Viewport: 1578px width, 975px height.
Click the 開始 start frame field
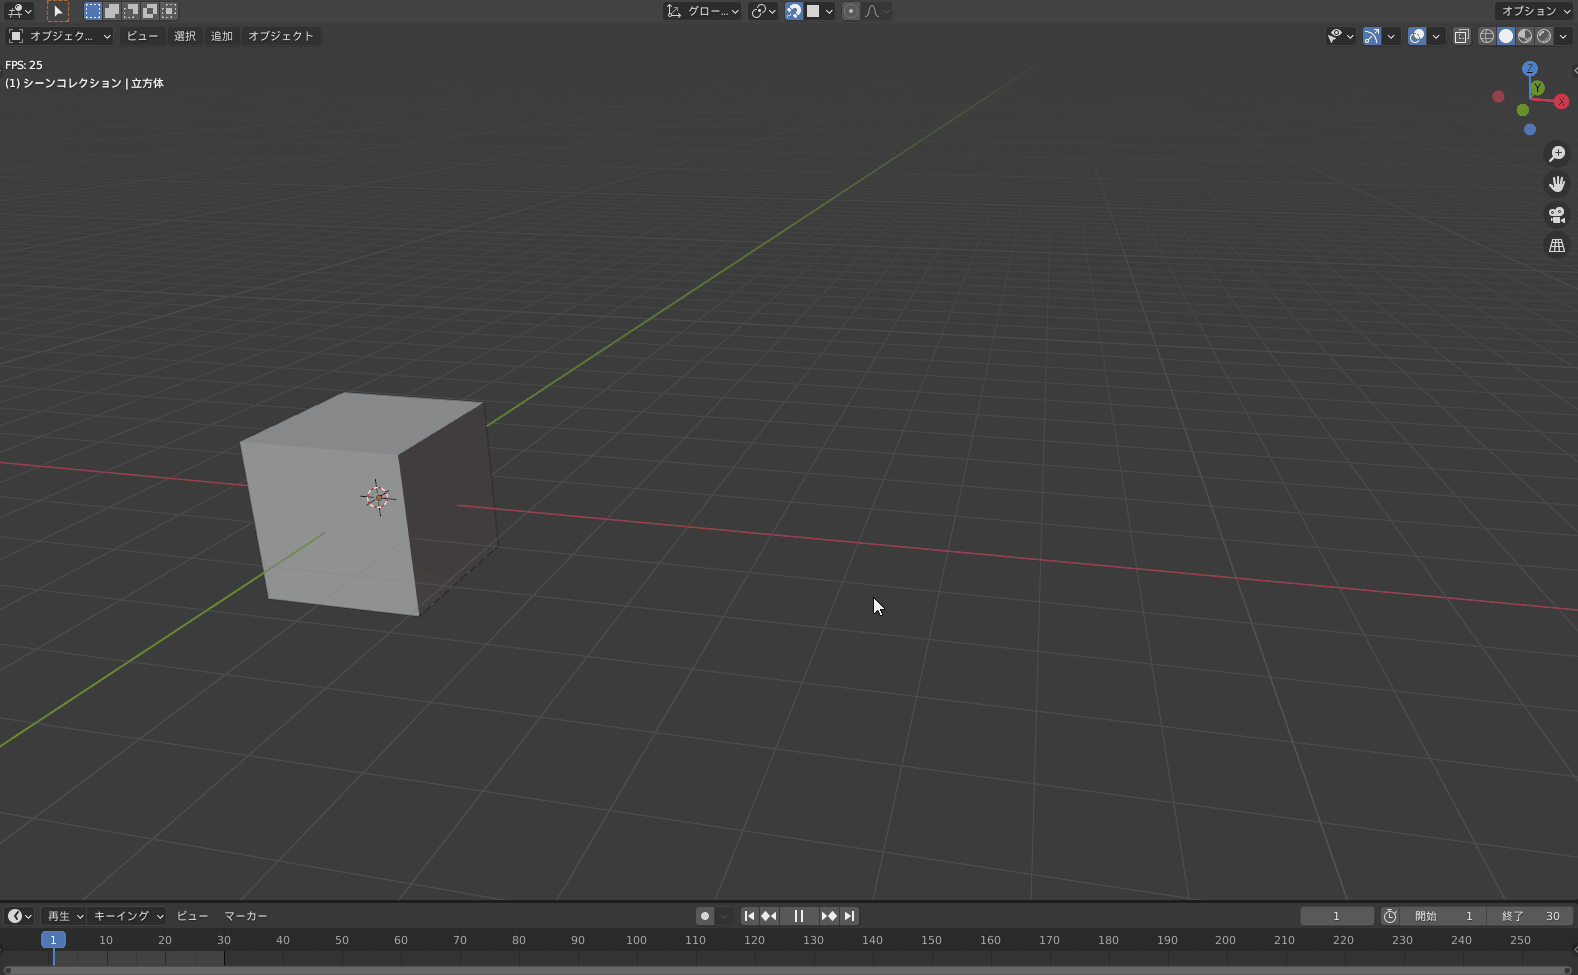point(1443,916)
